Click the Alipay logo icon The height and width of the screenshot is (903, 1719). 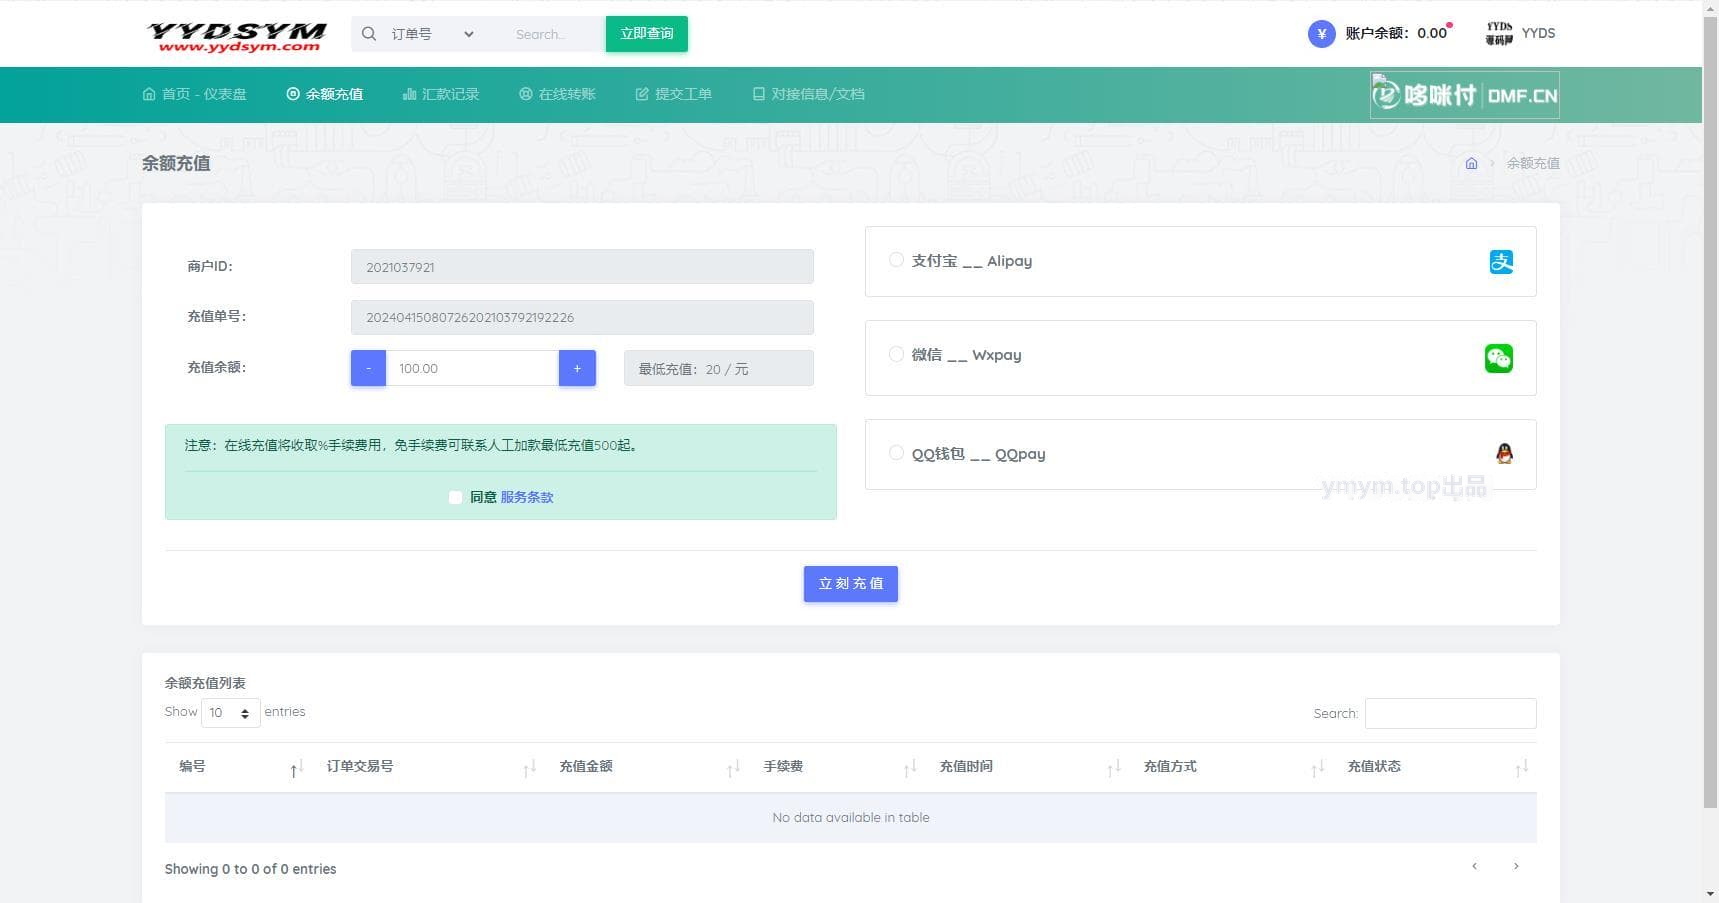(1501, 262)
